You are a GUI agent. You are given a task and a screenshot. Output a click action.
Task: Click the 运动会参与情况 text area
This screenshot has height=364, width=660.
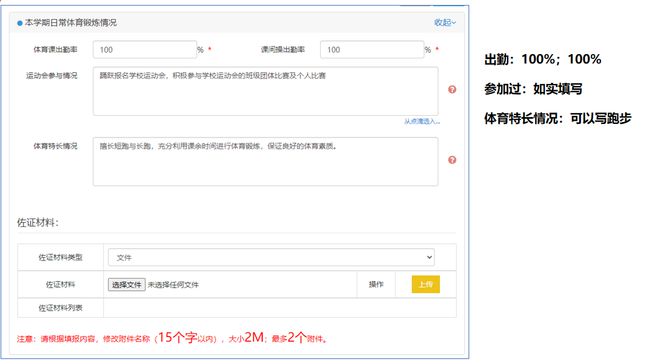[x=266, y=91]
